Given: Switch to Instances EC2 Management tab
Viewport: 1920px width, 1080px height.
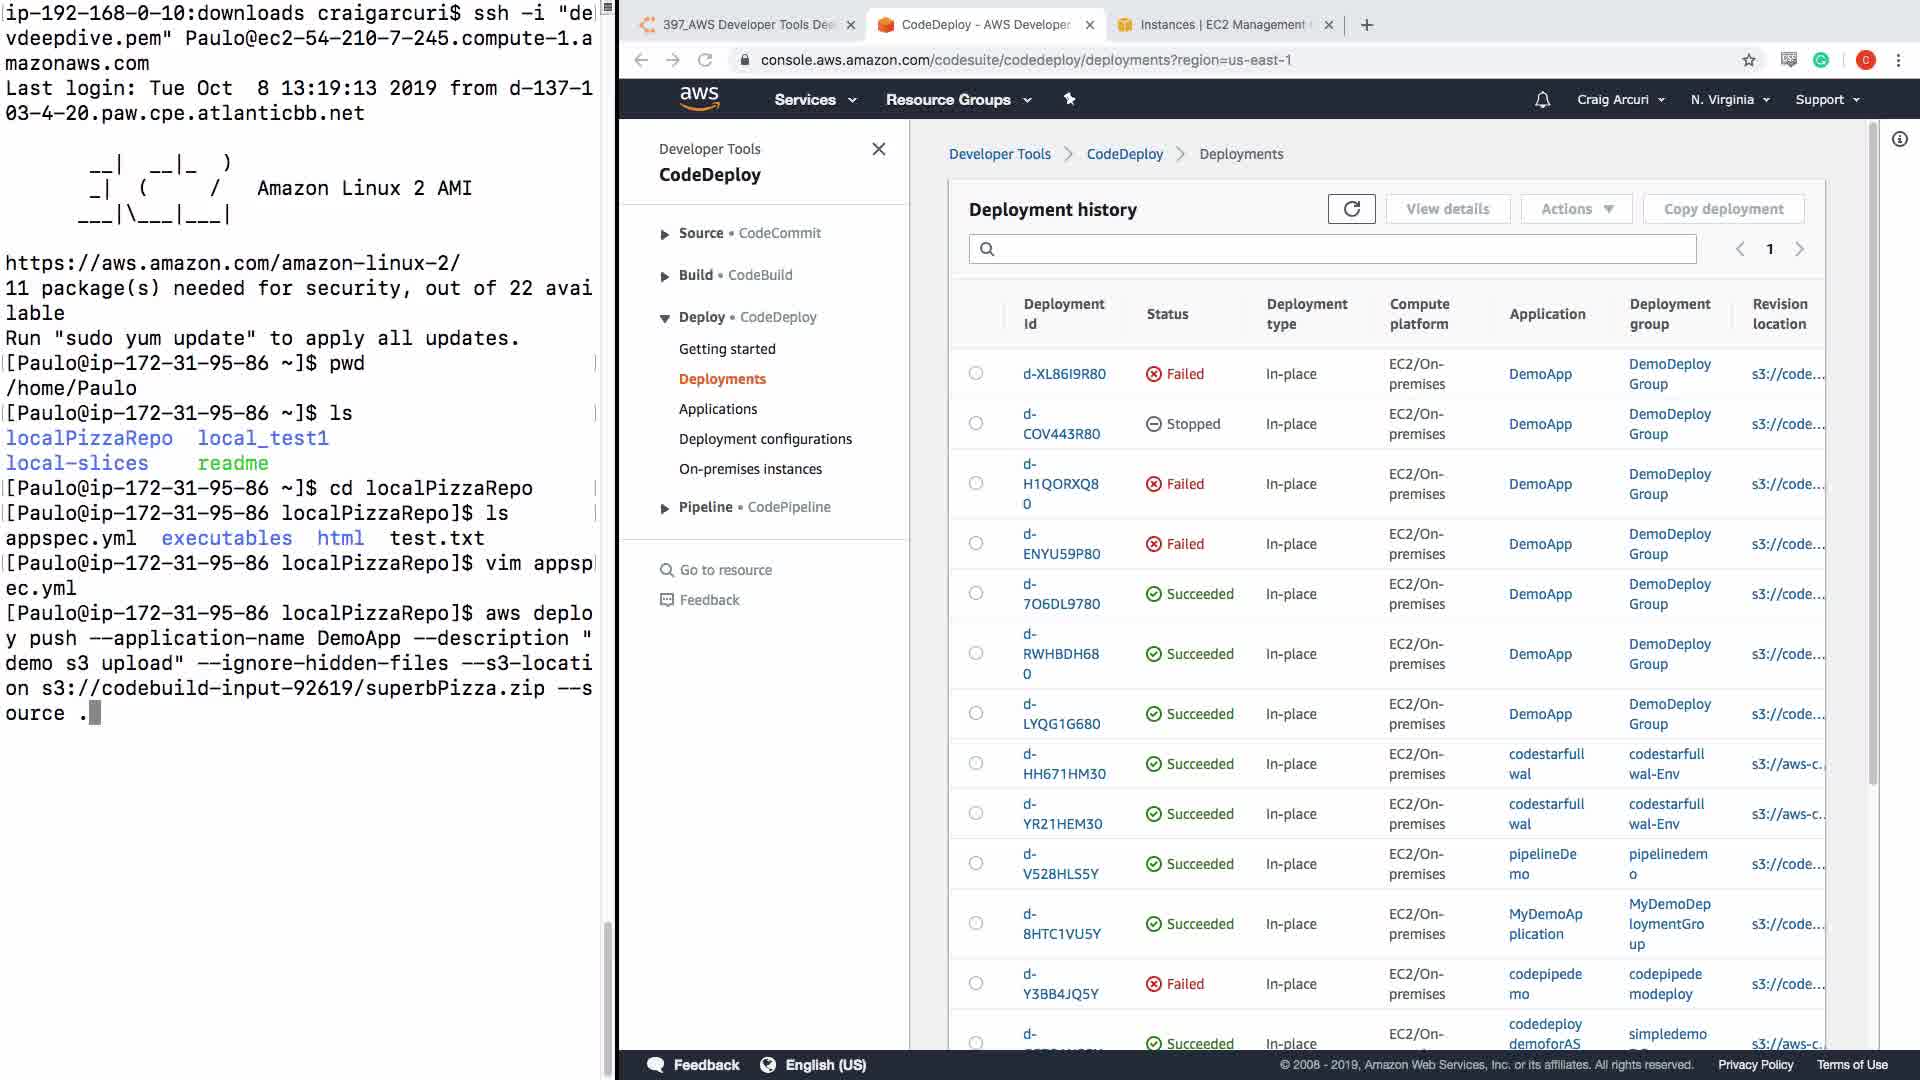Looking at the screenshot, I should [1221, 25].
